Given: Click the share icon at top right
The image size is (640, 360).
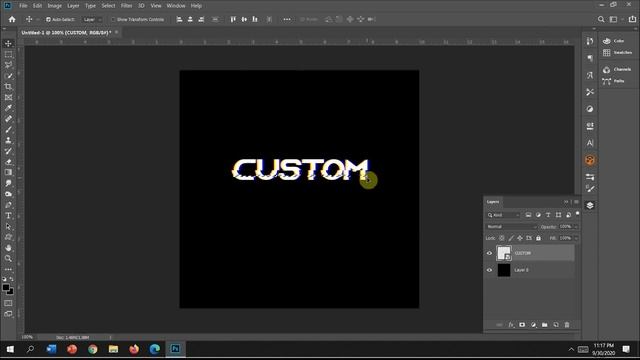Looking at the screenshot, I should pos(632,19).
